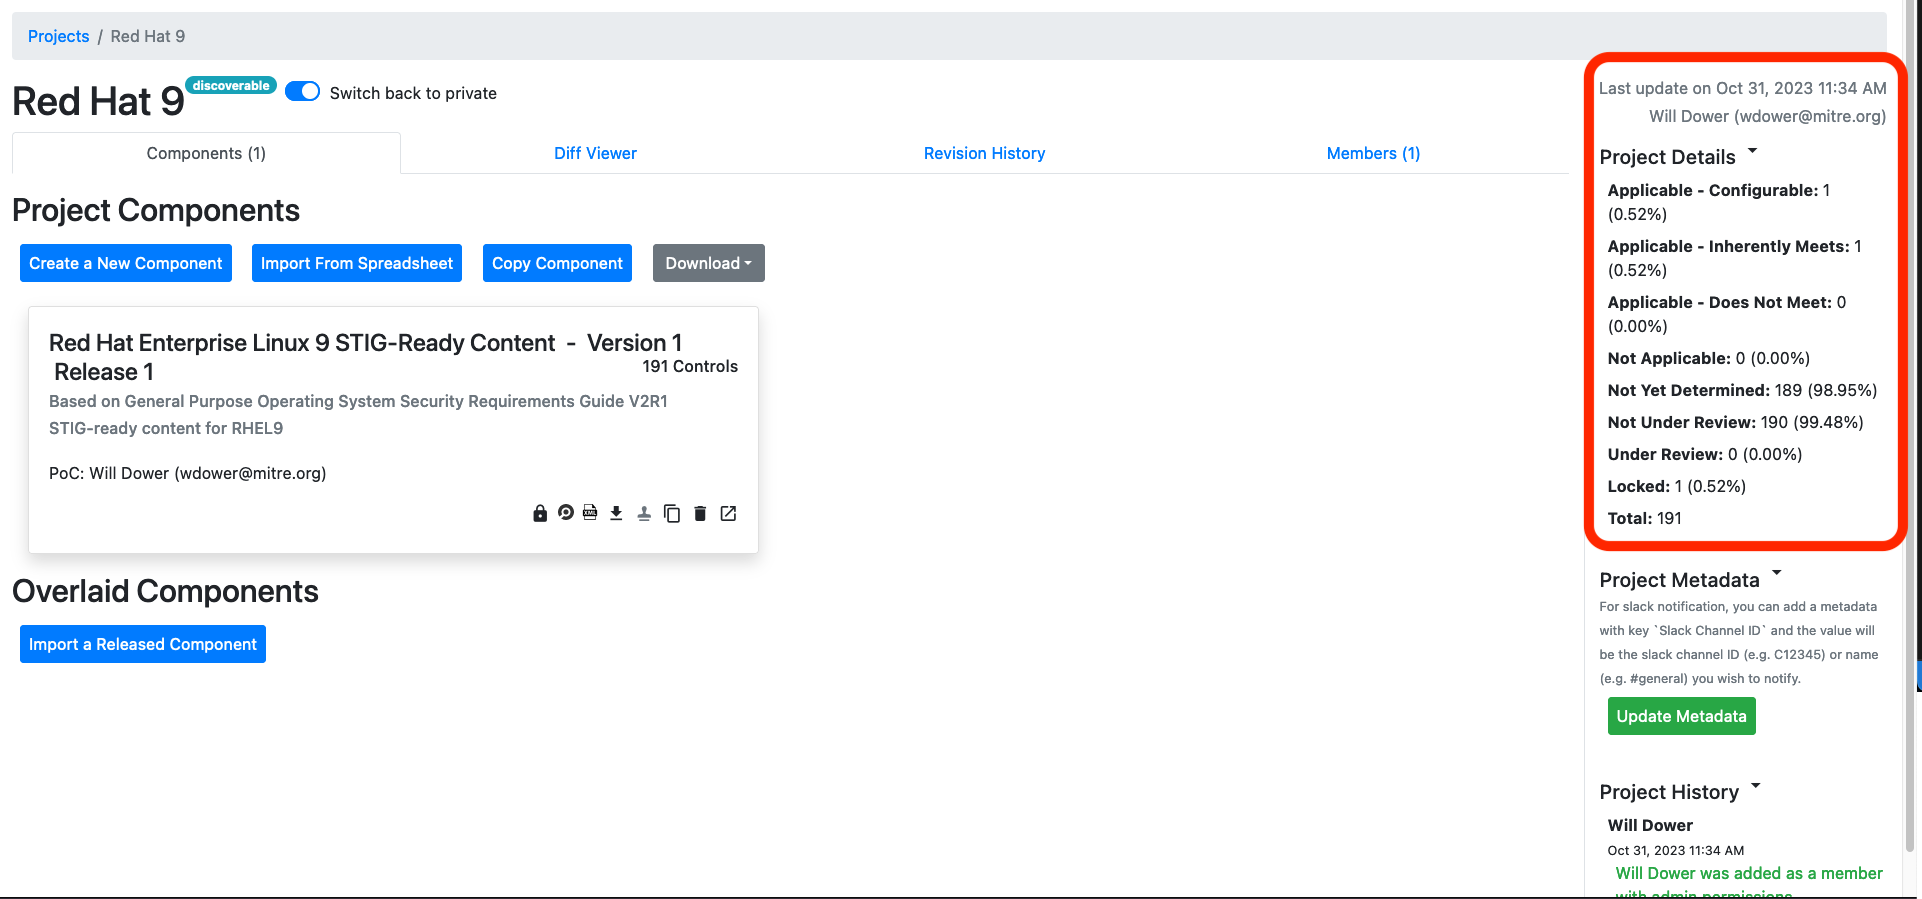This screenshot has width=1922, height=899.
Task: Click the Copy Component button
Action: point(557,263)
